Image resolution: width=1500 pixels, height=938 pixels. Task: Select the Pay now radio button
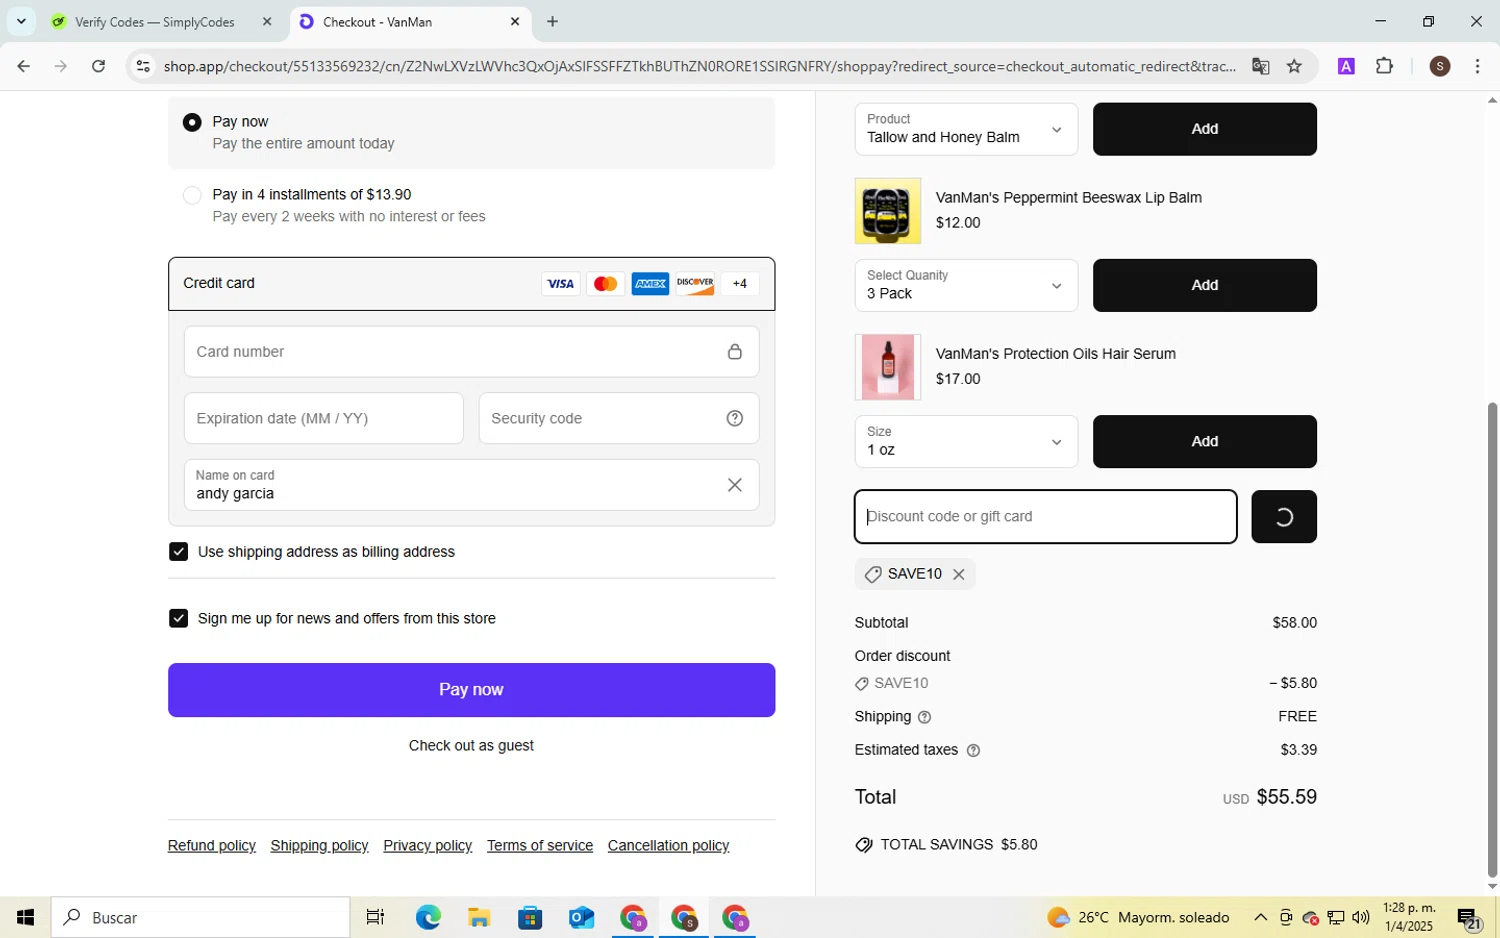click(192, 122)
